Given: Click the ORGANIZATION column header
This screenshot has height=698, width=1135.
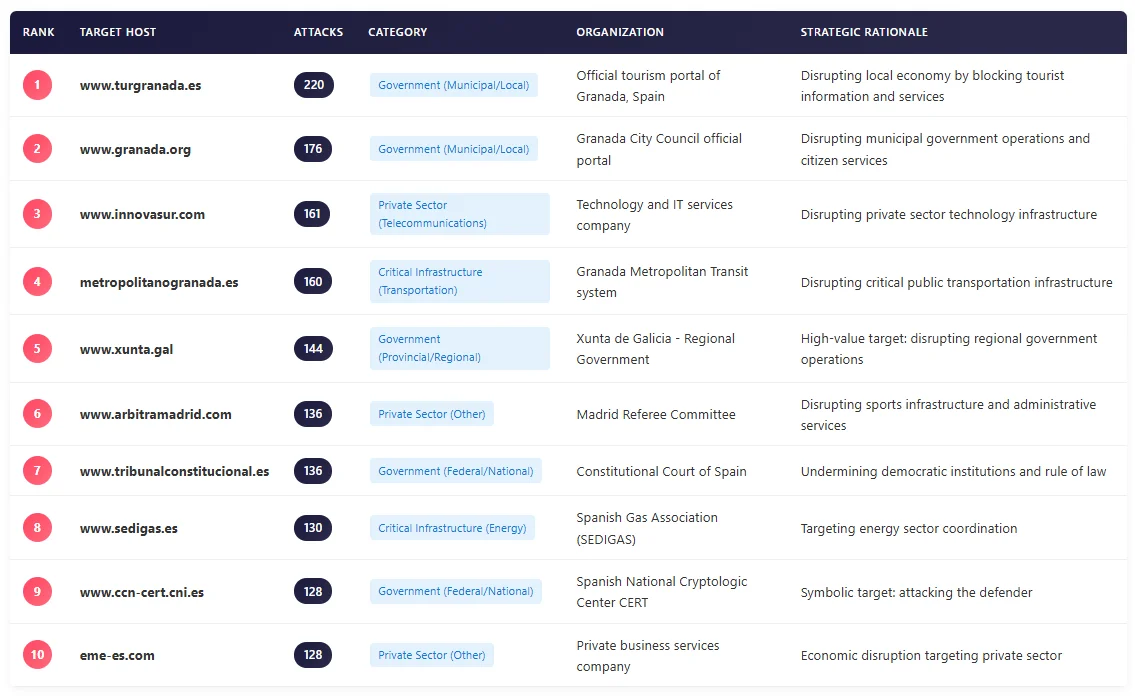Looking at the screenshot, I should [620, 32].
